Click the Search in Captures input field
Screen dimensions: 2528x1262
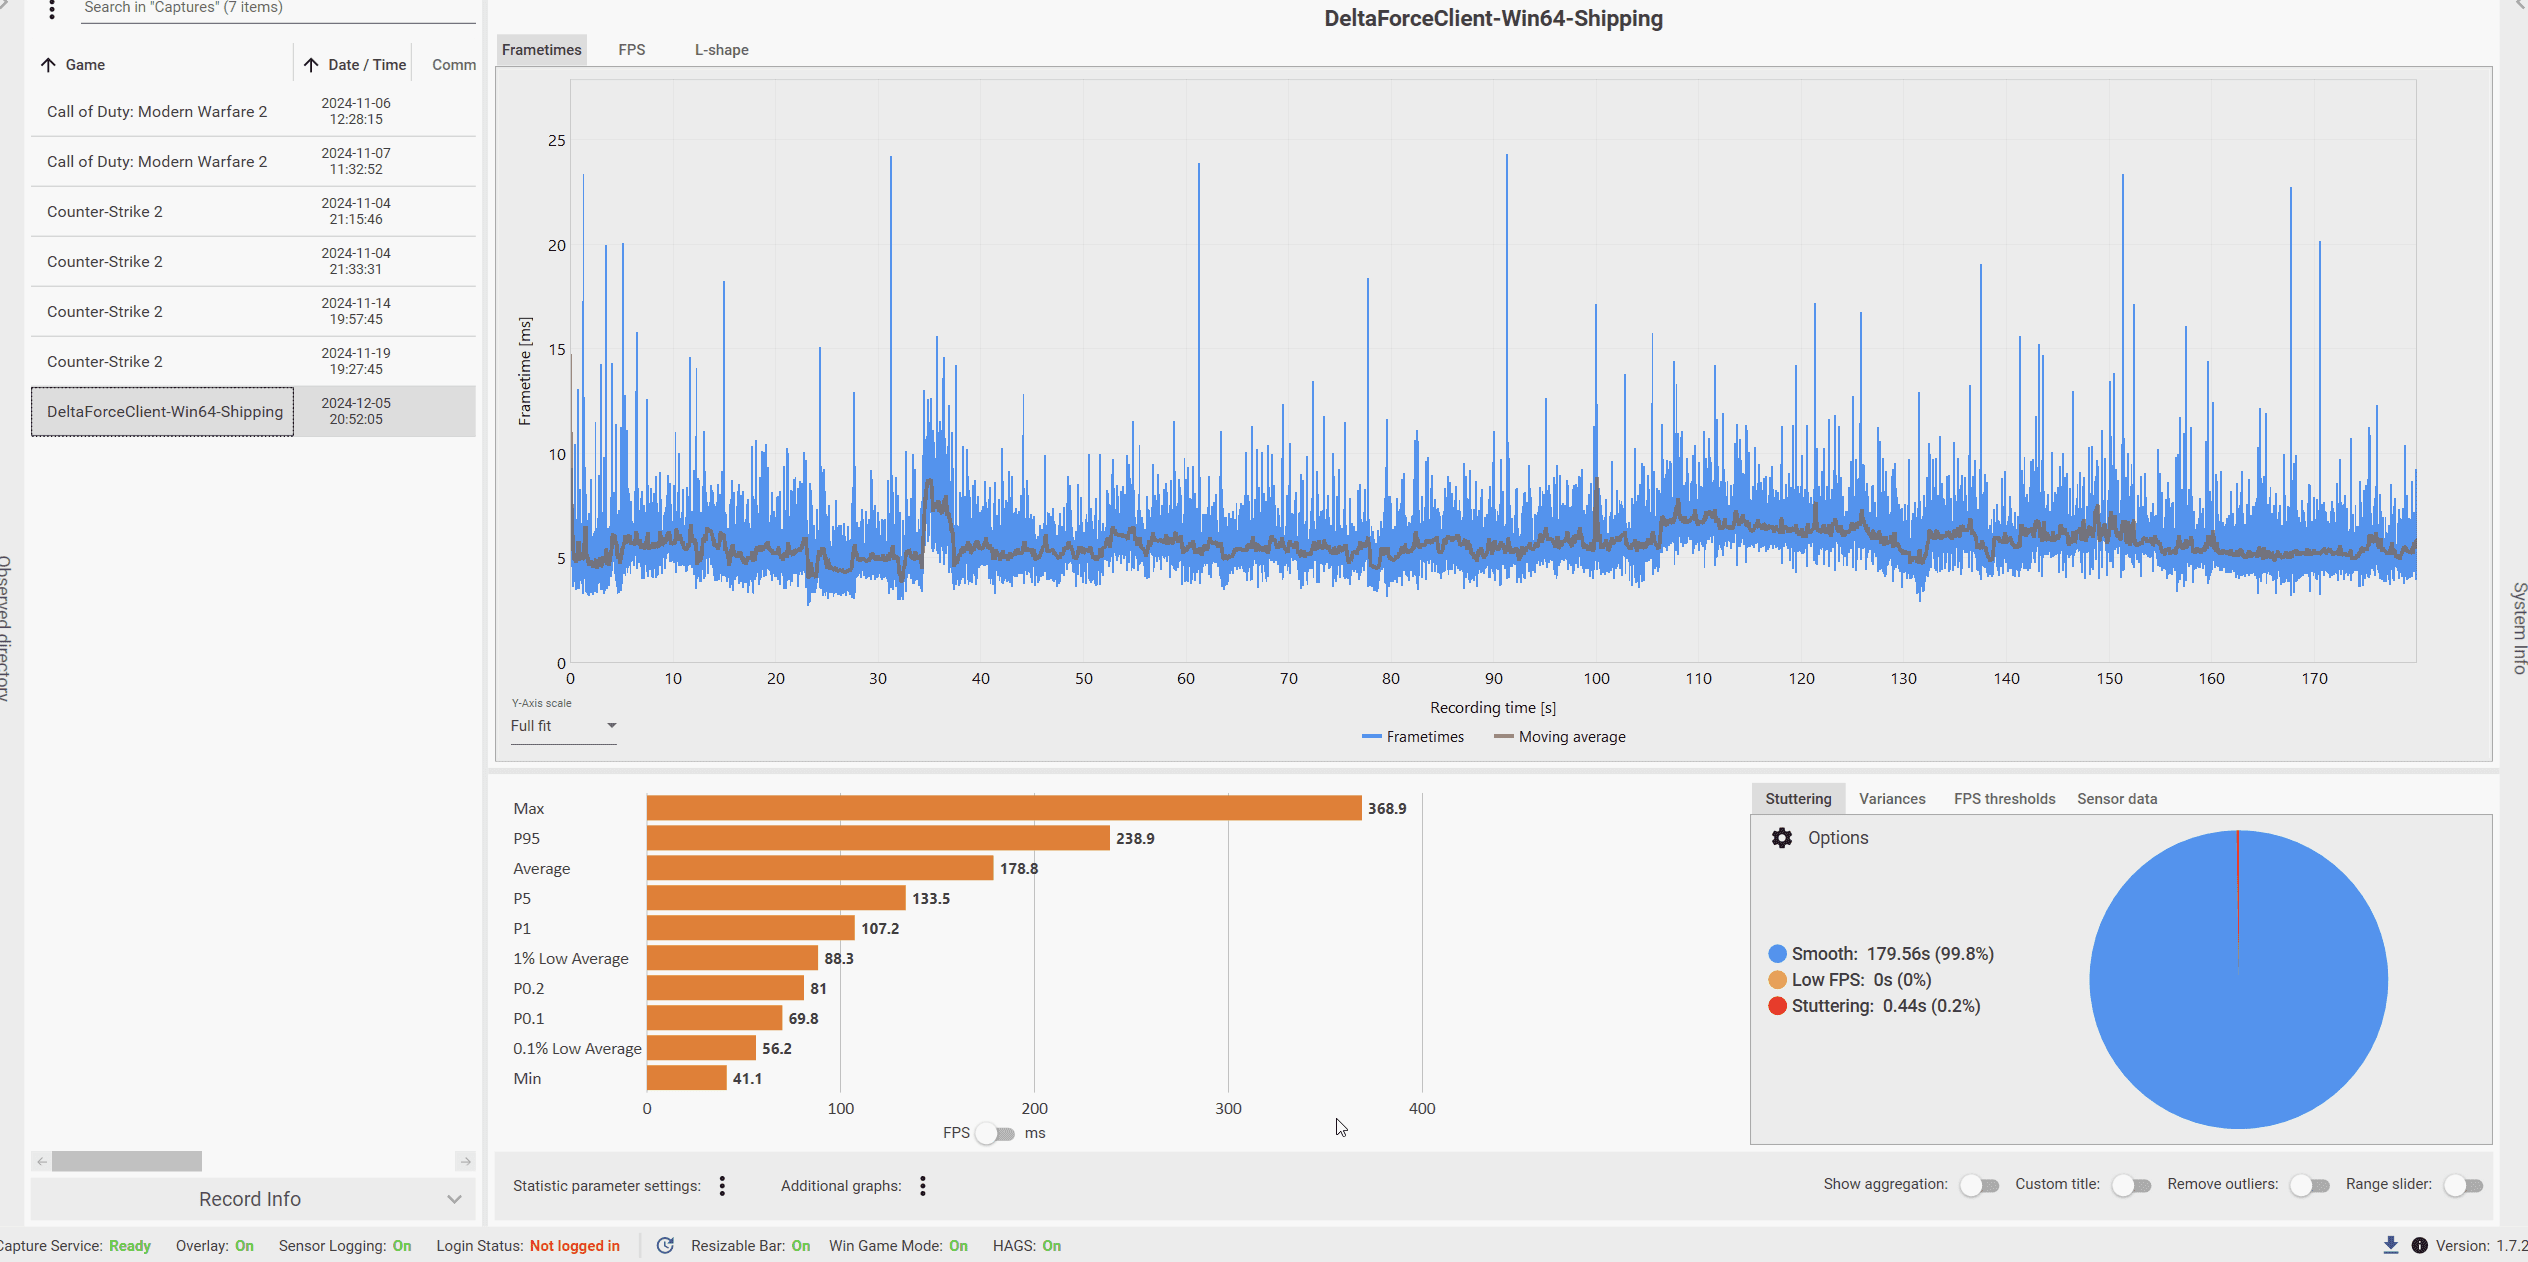pyautogui.click(x=279, y=9)
